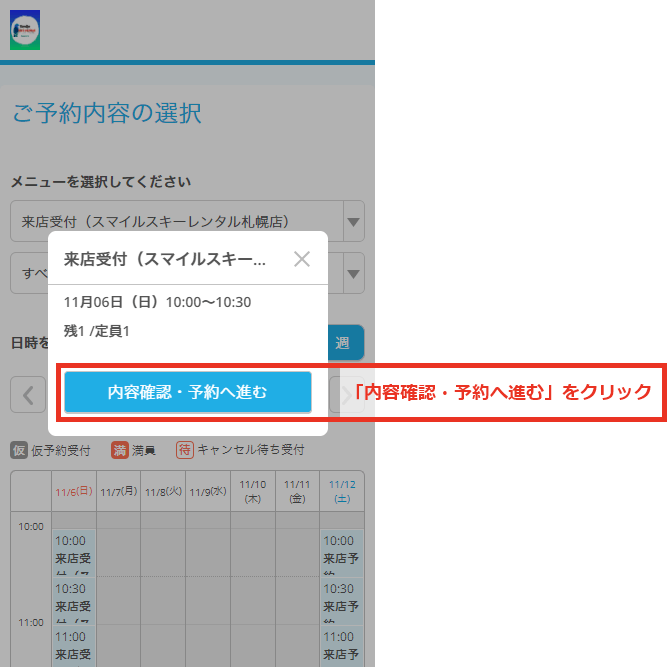
Task: Click the 待 cancel-wait legend icon
Action: [x=185, y=450]
